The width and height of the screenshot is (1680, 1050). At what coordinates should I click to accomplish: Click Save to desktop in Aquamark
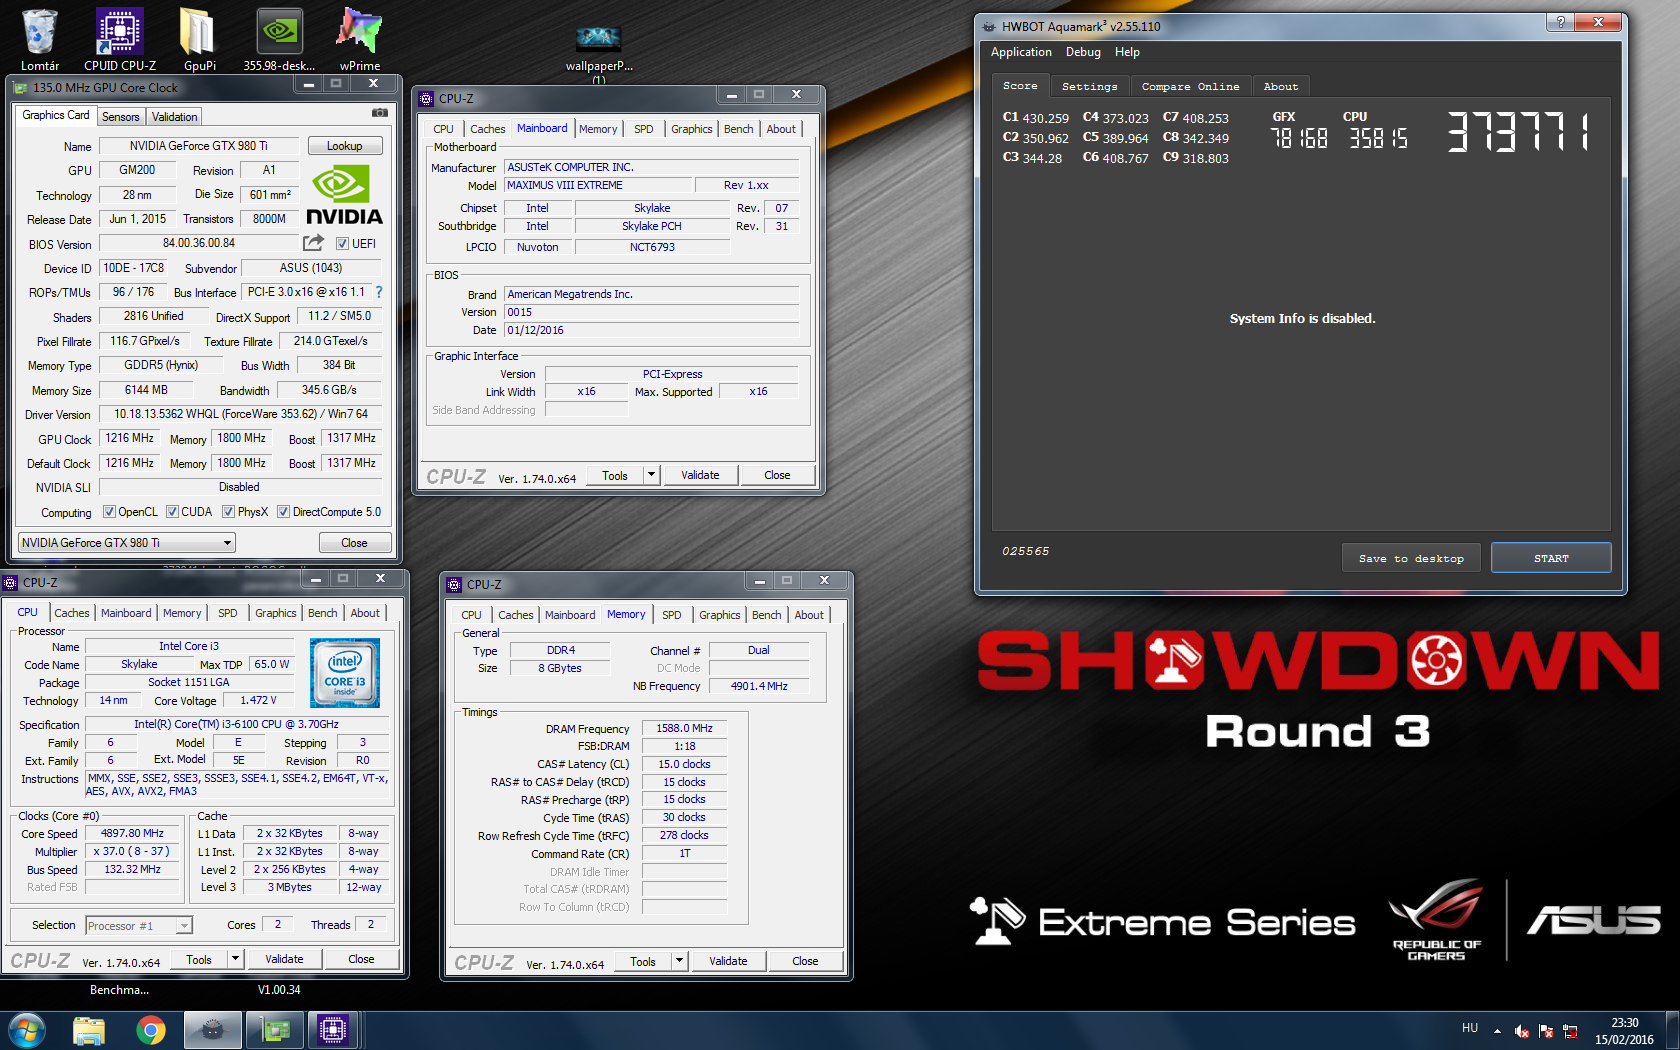click(x=1411, y=558)
